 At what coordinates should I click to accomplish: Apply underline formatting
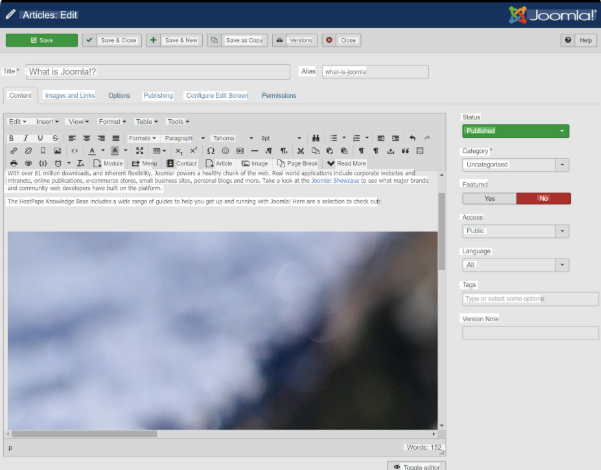(x=40, y=138)
